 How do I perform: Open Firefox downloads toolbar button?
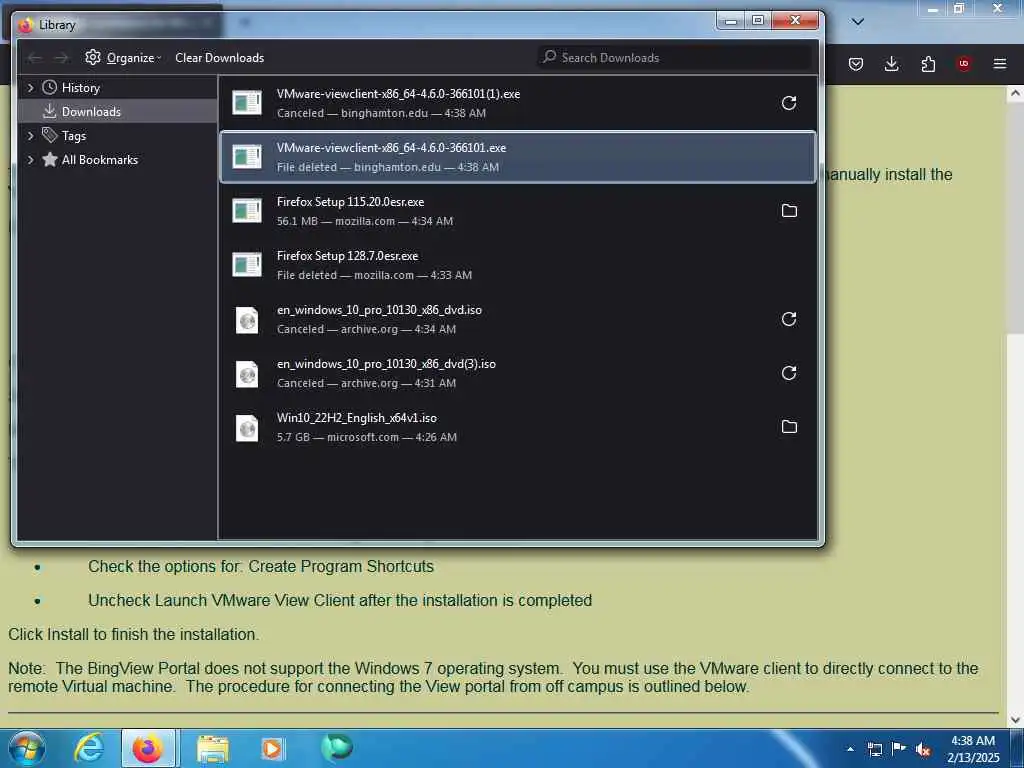click(x=891, y=64)
